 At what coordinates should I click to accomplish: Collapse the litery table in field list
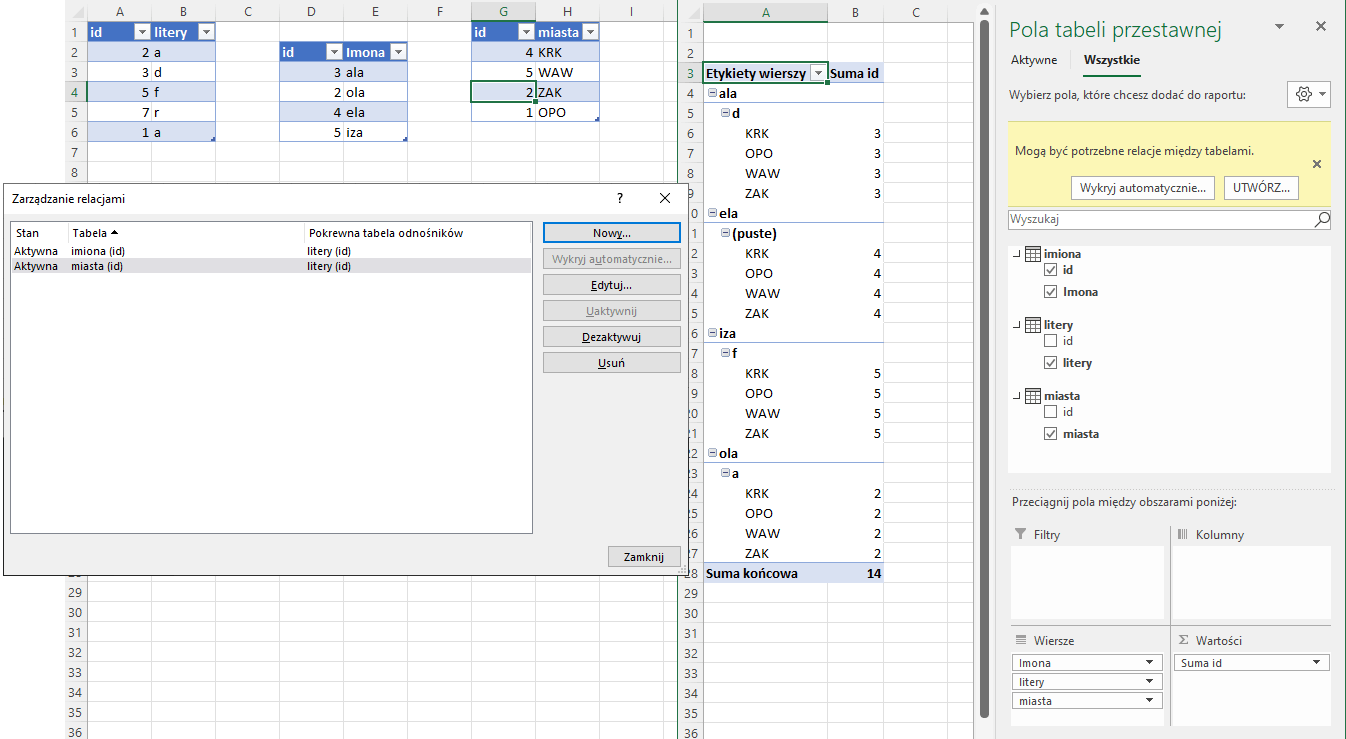[1017, 325]
